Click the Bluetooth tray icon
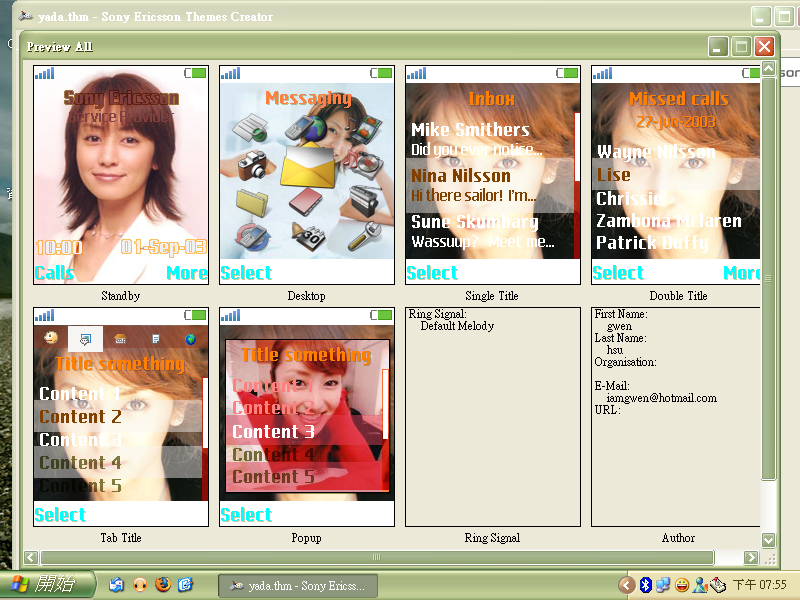The width and height of the screenshot is (800, 600). point(645,585)
